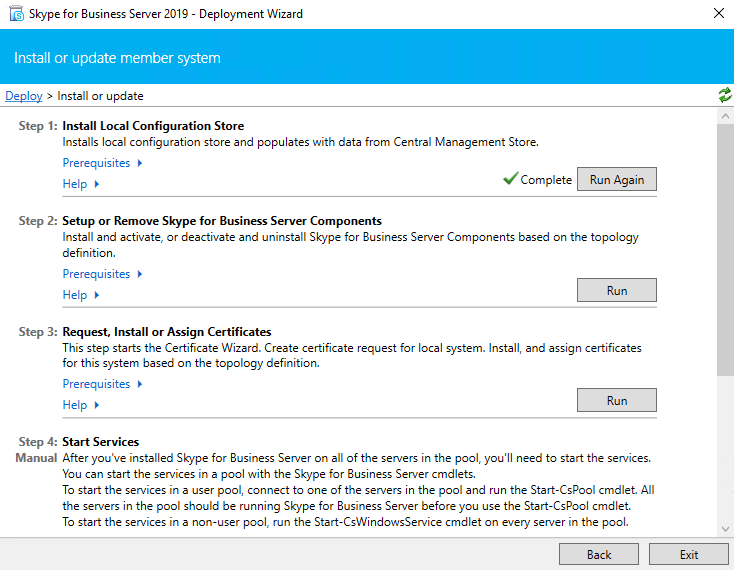
Task: Exit the Deployment Wizard
Action: (x=688, y=554)
